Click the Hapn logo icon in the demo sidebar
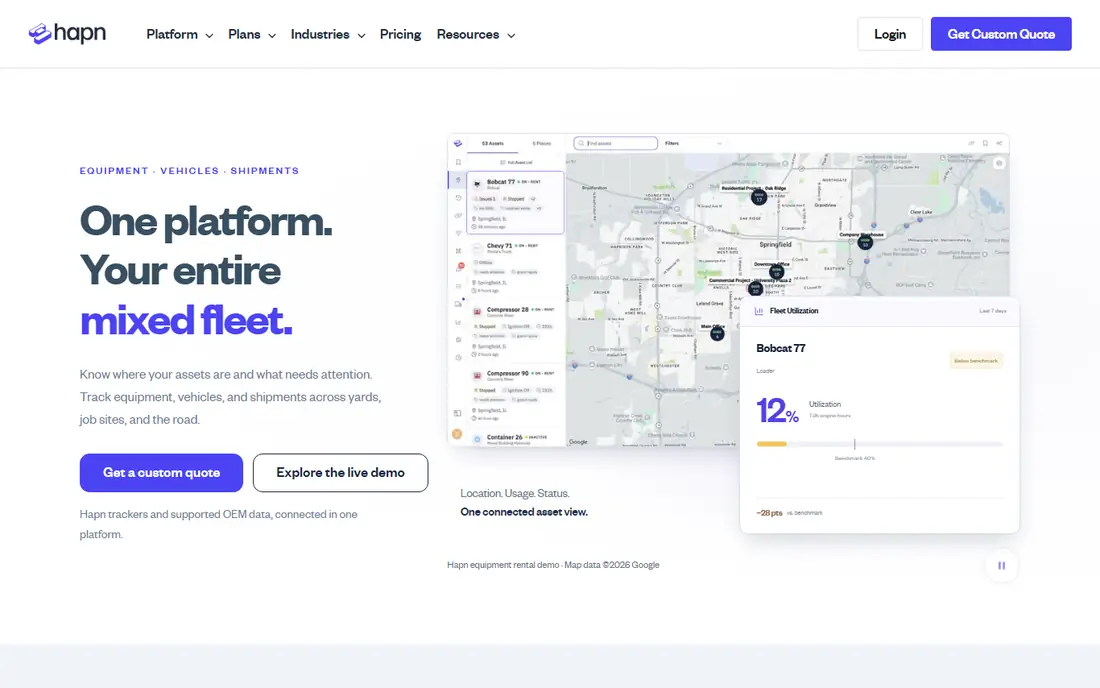This screenshot has width=1100, height=688. (458, 143)
